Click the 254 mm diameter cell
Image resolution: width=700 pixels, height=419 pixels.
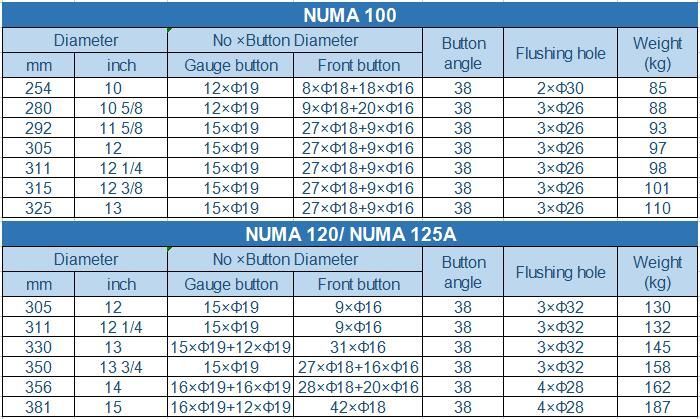38,88
